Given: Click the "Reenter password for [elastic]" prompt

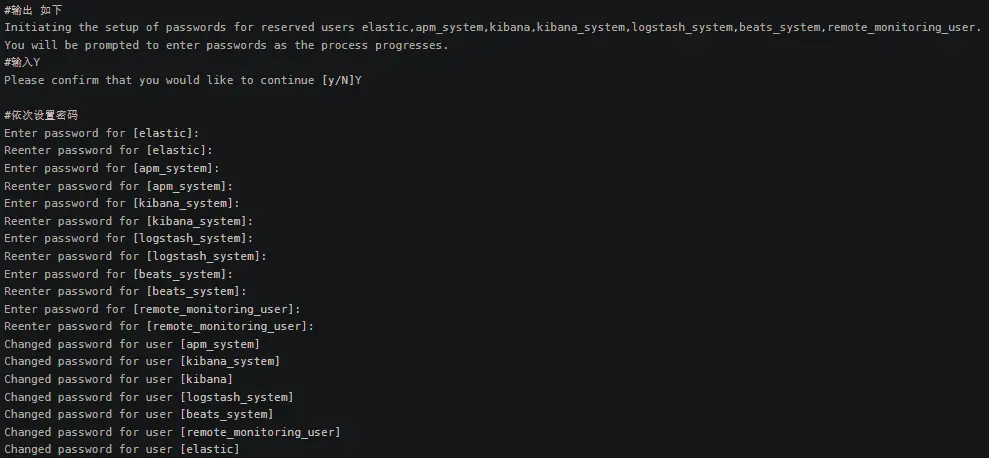Looking at the screenshot, I should [x=109, y=150].
